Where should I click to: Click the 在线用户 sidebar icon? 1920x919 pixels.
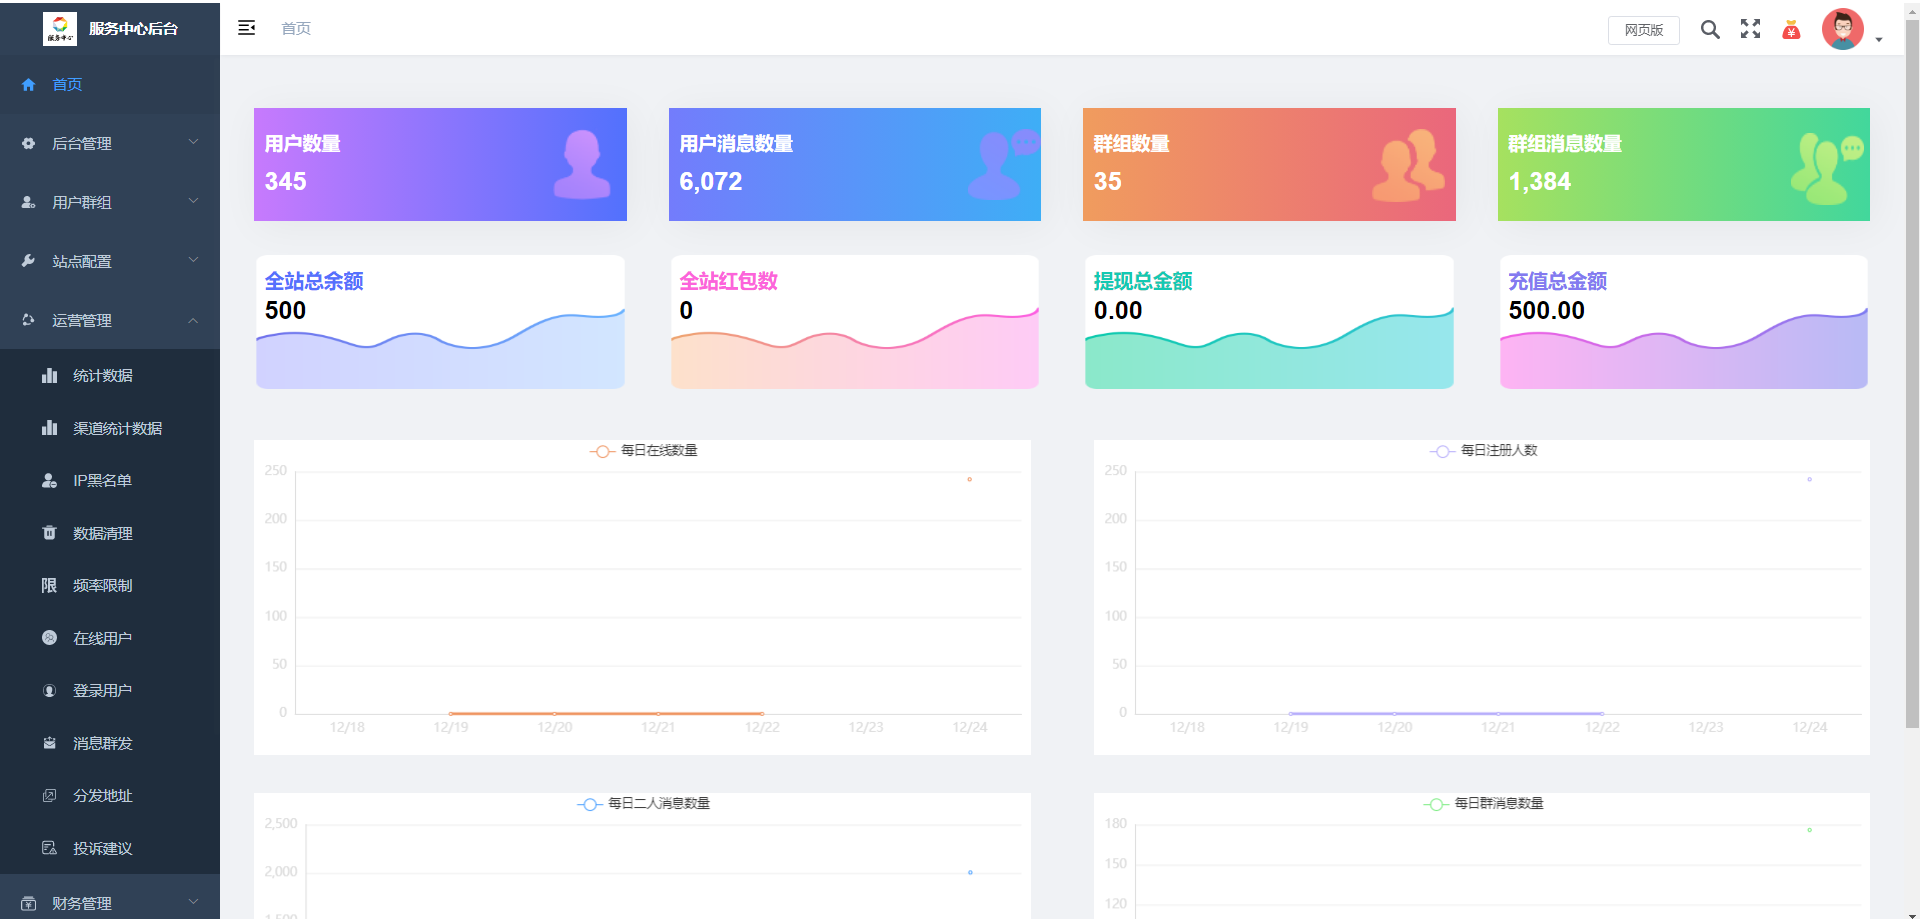click(x=49, y=638)
